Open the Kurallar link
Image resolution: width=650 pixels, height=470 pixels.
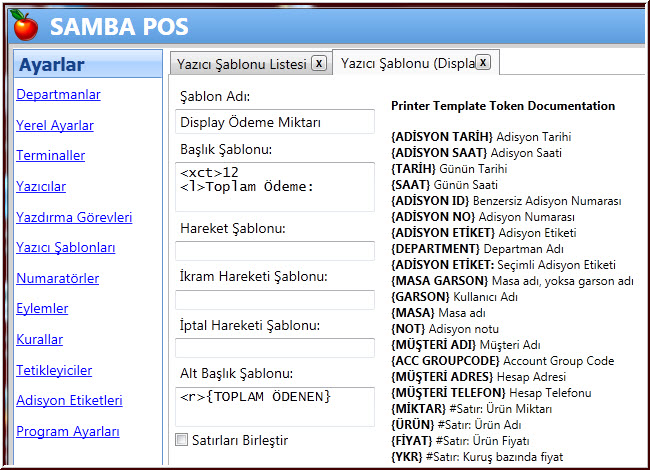pyautogui.click(x=39, y=340)
